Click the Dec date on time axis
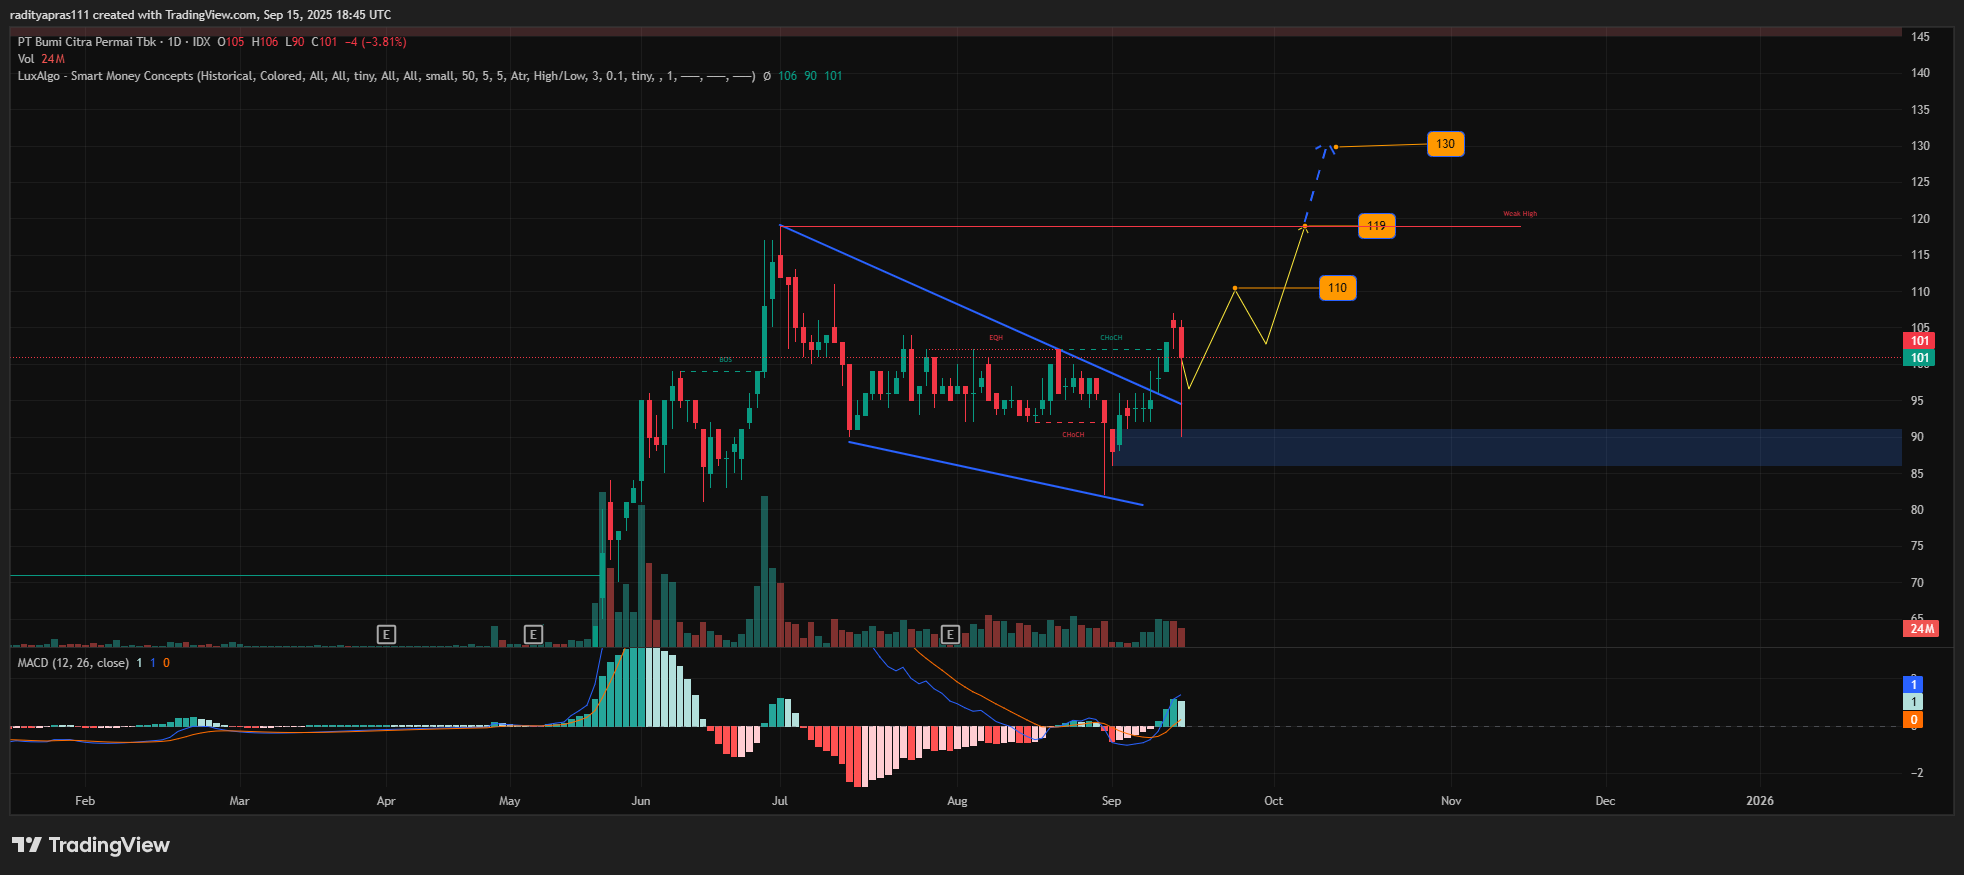This screenshot has width=1964, height=875. (1605, 801)
